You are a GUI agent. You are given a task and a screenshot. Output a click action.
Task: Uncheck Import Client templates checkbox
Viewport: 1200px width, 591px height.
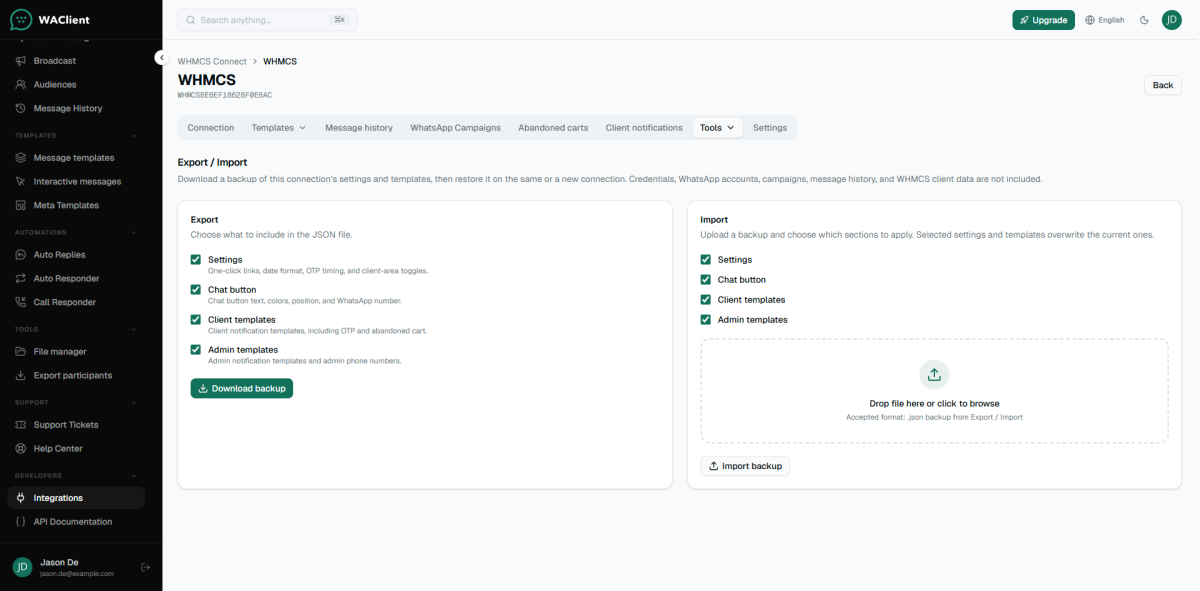pos(706,300)
